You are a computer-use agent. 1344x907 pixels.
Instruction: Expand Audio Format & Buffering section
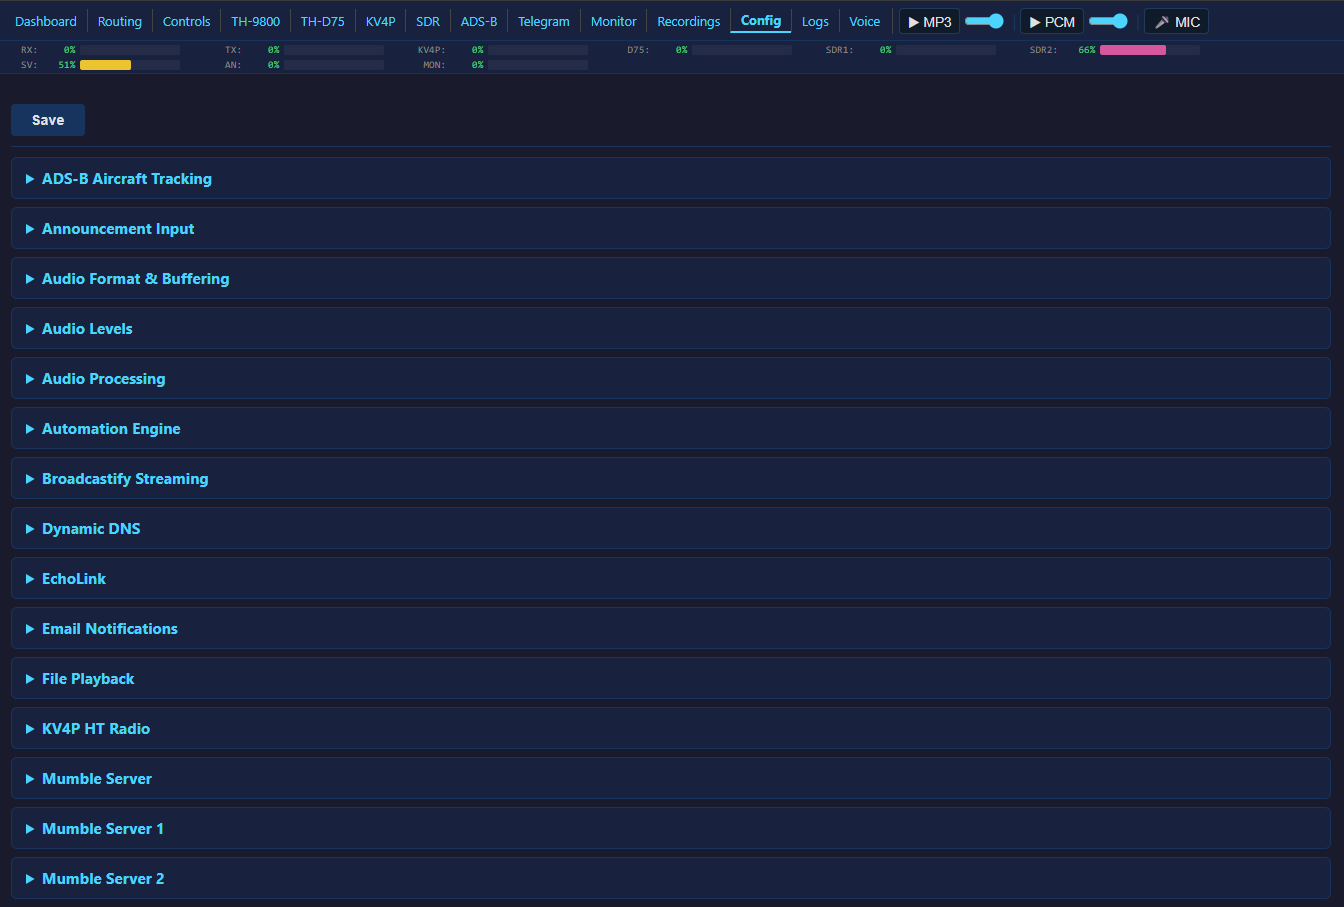[x=671, y=279]
